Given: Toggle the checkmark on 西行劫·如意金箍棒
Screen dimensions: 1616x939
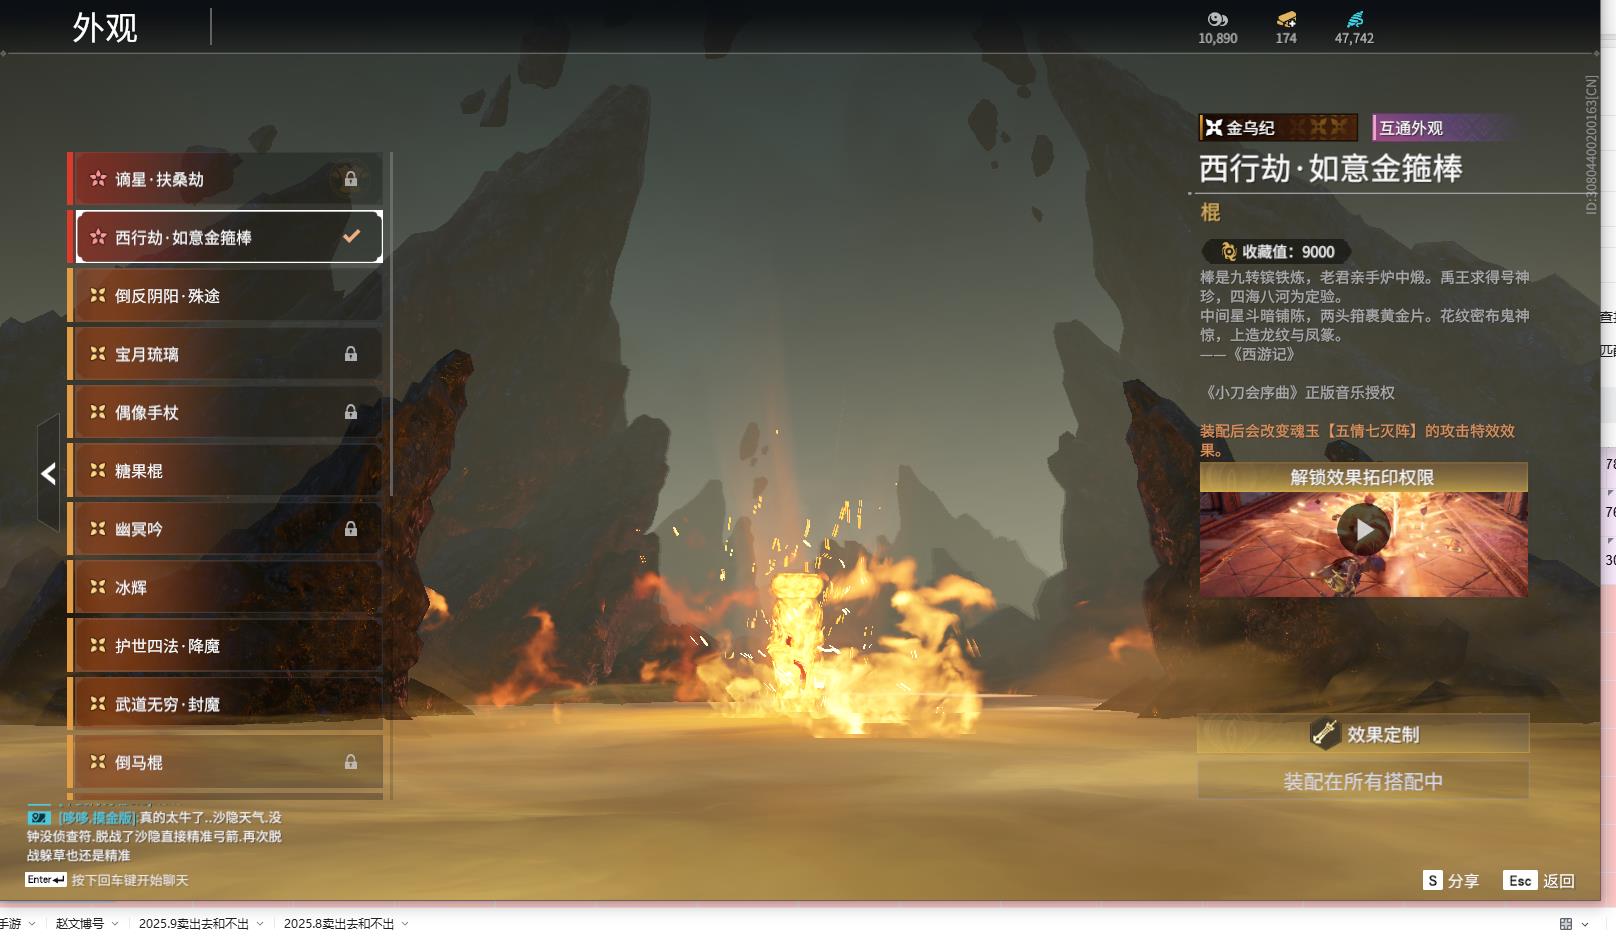Looking at the screenshot, I should [351, 237].
